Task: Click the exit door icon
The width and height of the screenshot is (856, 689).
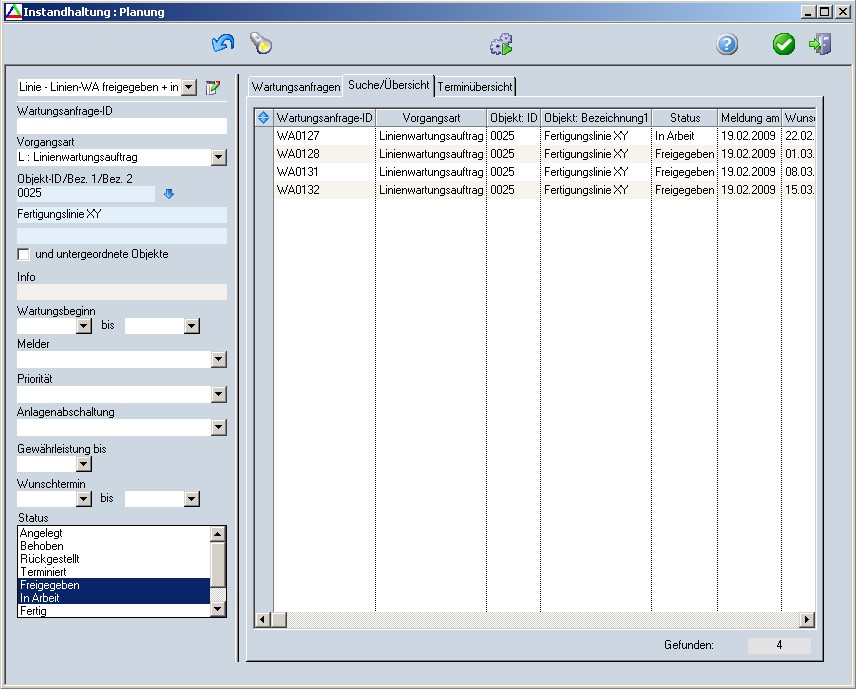Action: [x=820, y=44]
